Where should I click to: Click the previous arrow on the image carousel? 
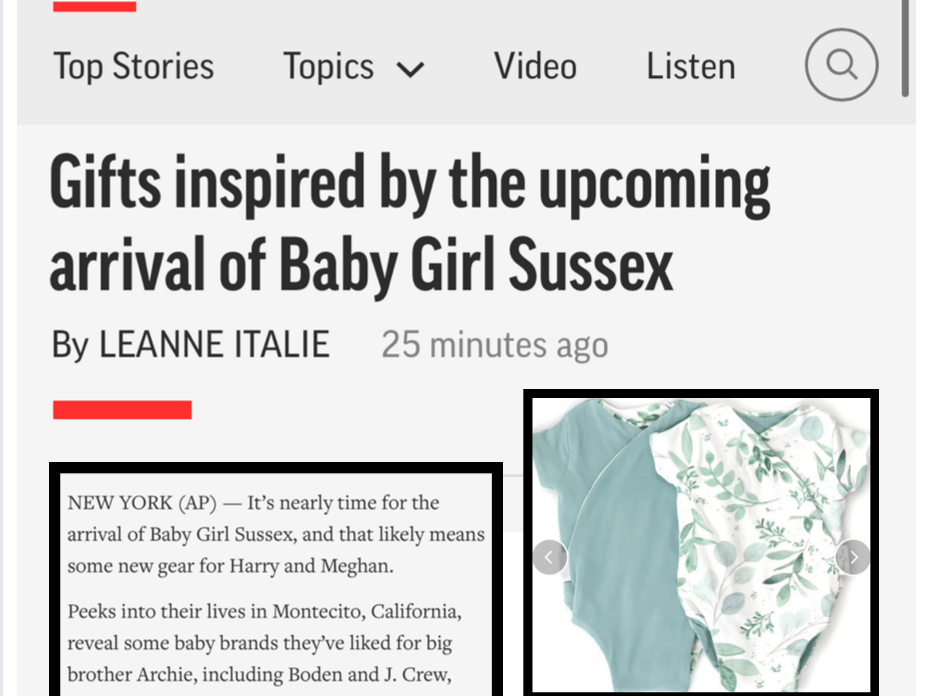[549, 557]
